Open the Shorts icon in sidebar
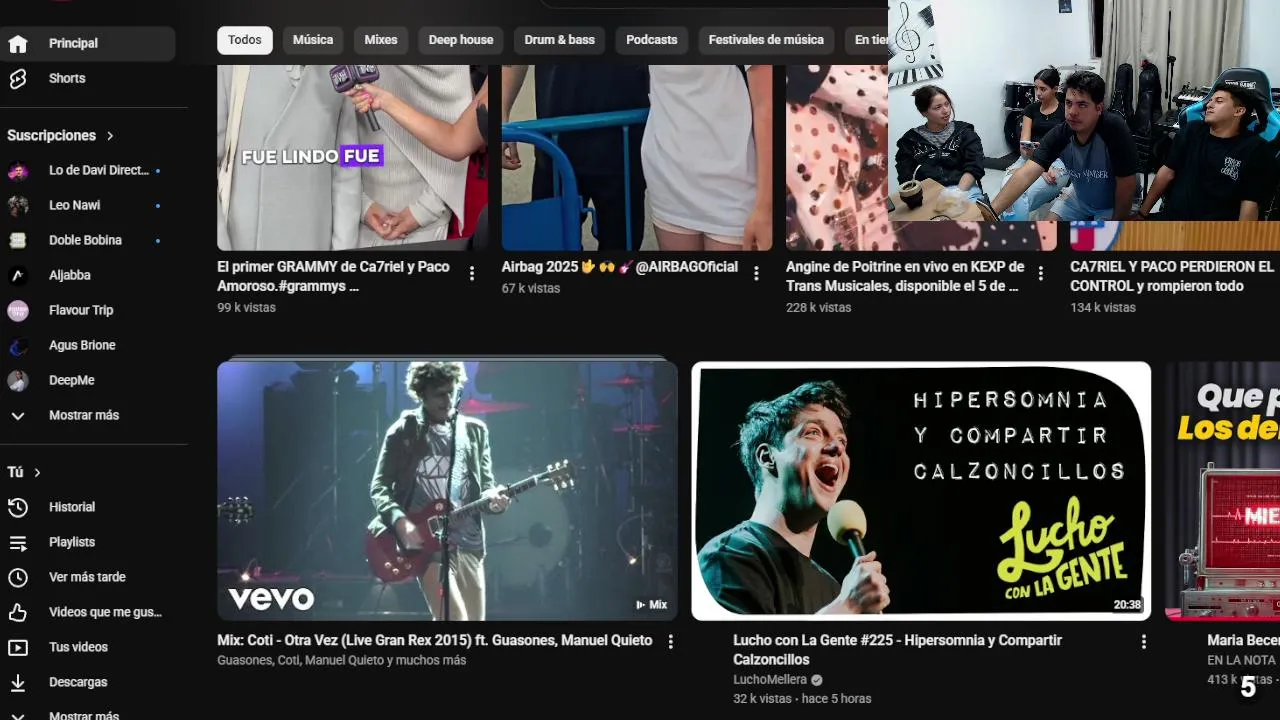This screenshot has height=720, width=1280. coord(18,78)
